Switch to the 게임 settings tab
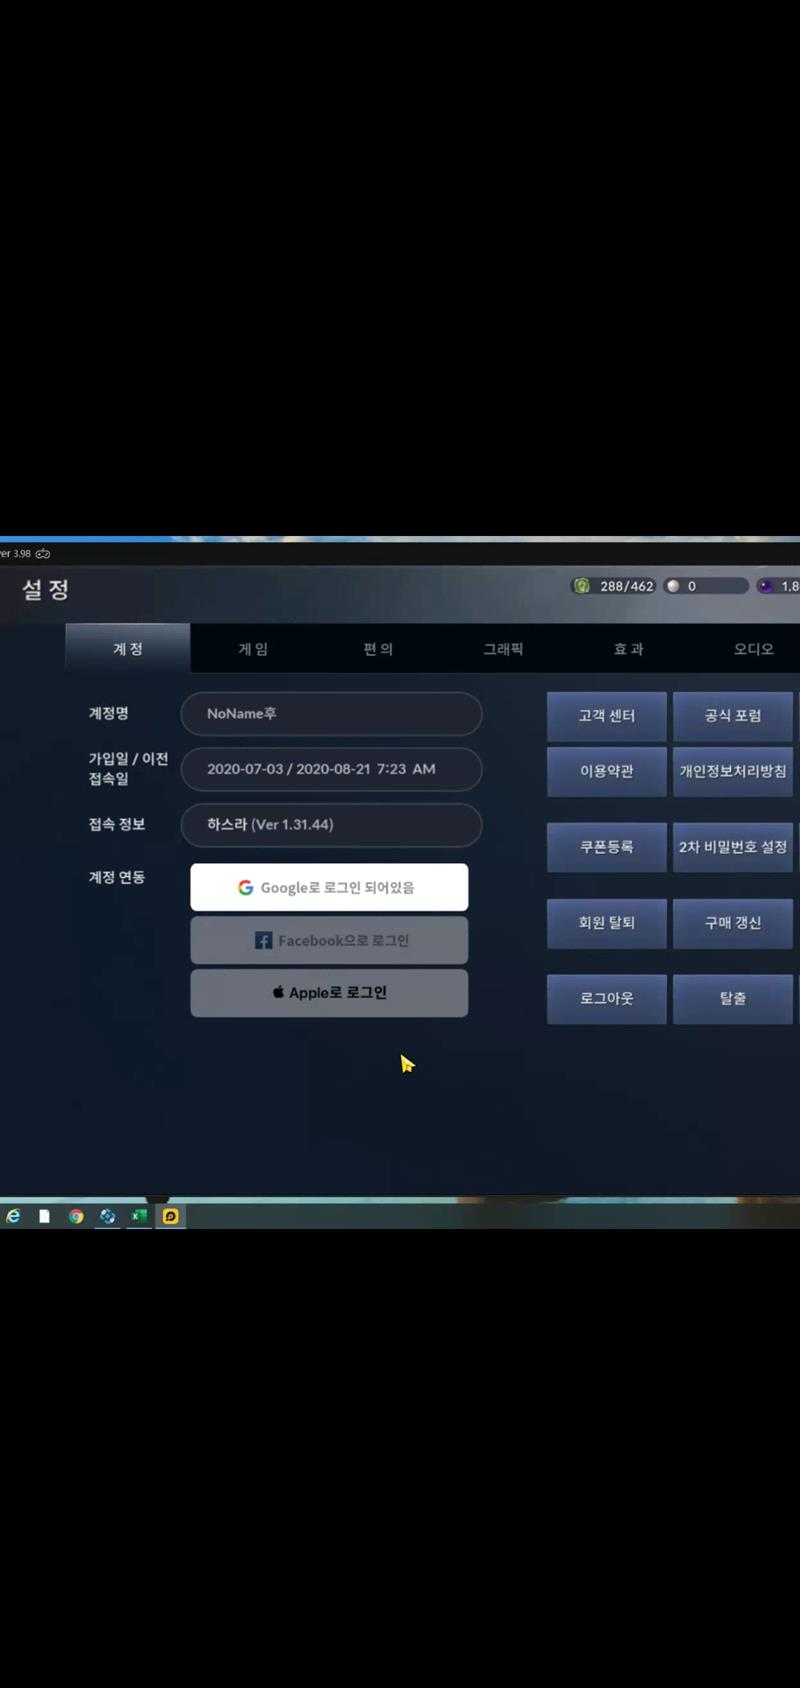The image size is (800, 1688). 253,649
